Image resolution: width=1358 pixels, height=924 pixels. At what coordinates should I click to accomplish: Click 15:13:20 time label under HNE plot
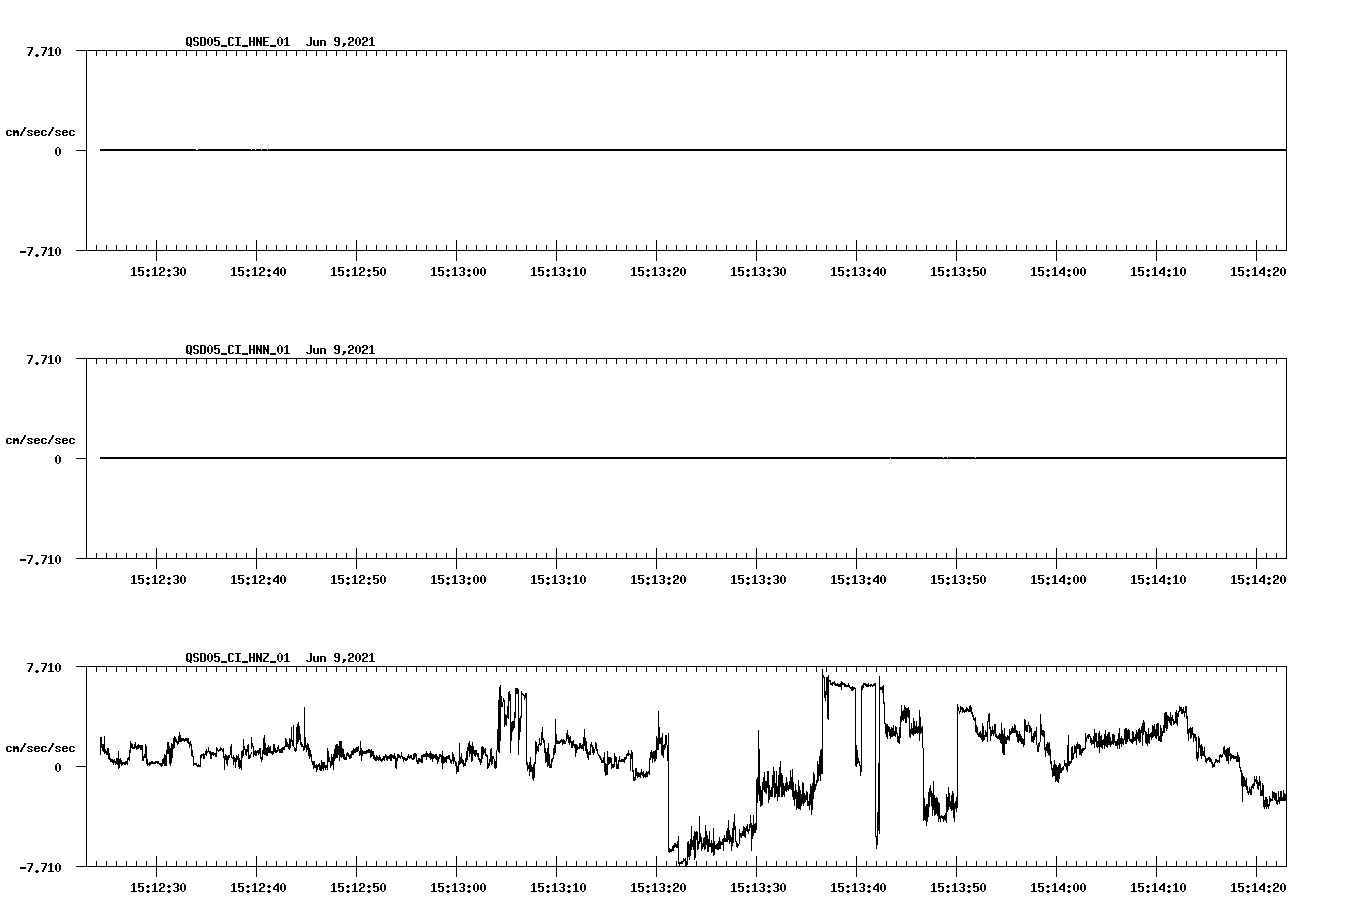pyautogui.click(x=658, y=272)
